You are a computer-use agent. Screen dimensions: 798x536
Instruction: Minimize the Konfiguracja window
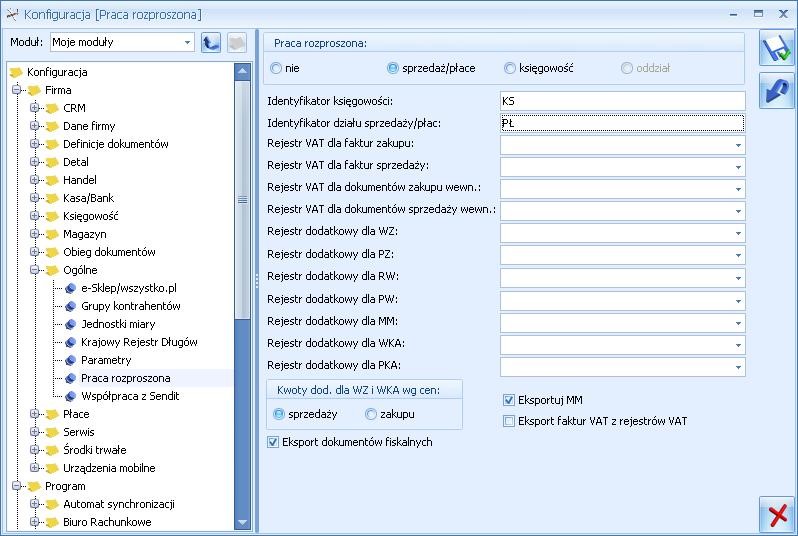click(733, 15)
